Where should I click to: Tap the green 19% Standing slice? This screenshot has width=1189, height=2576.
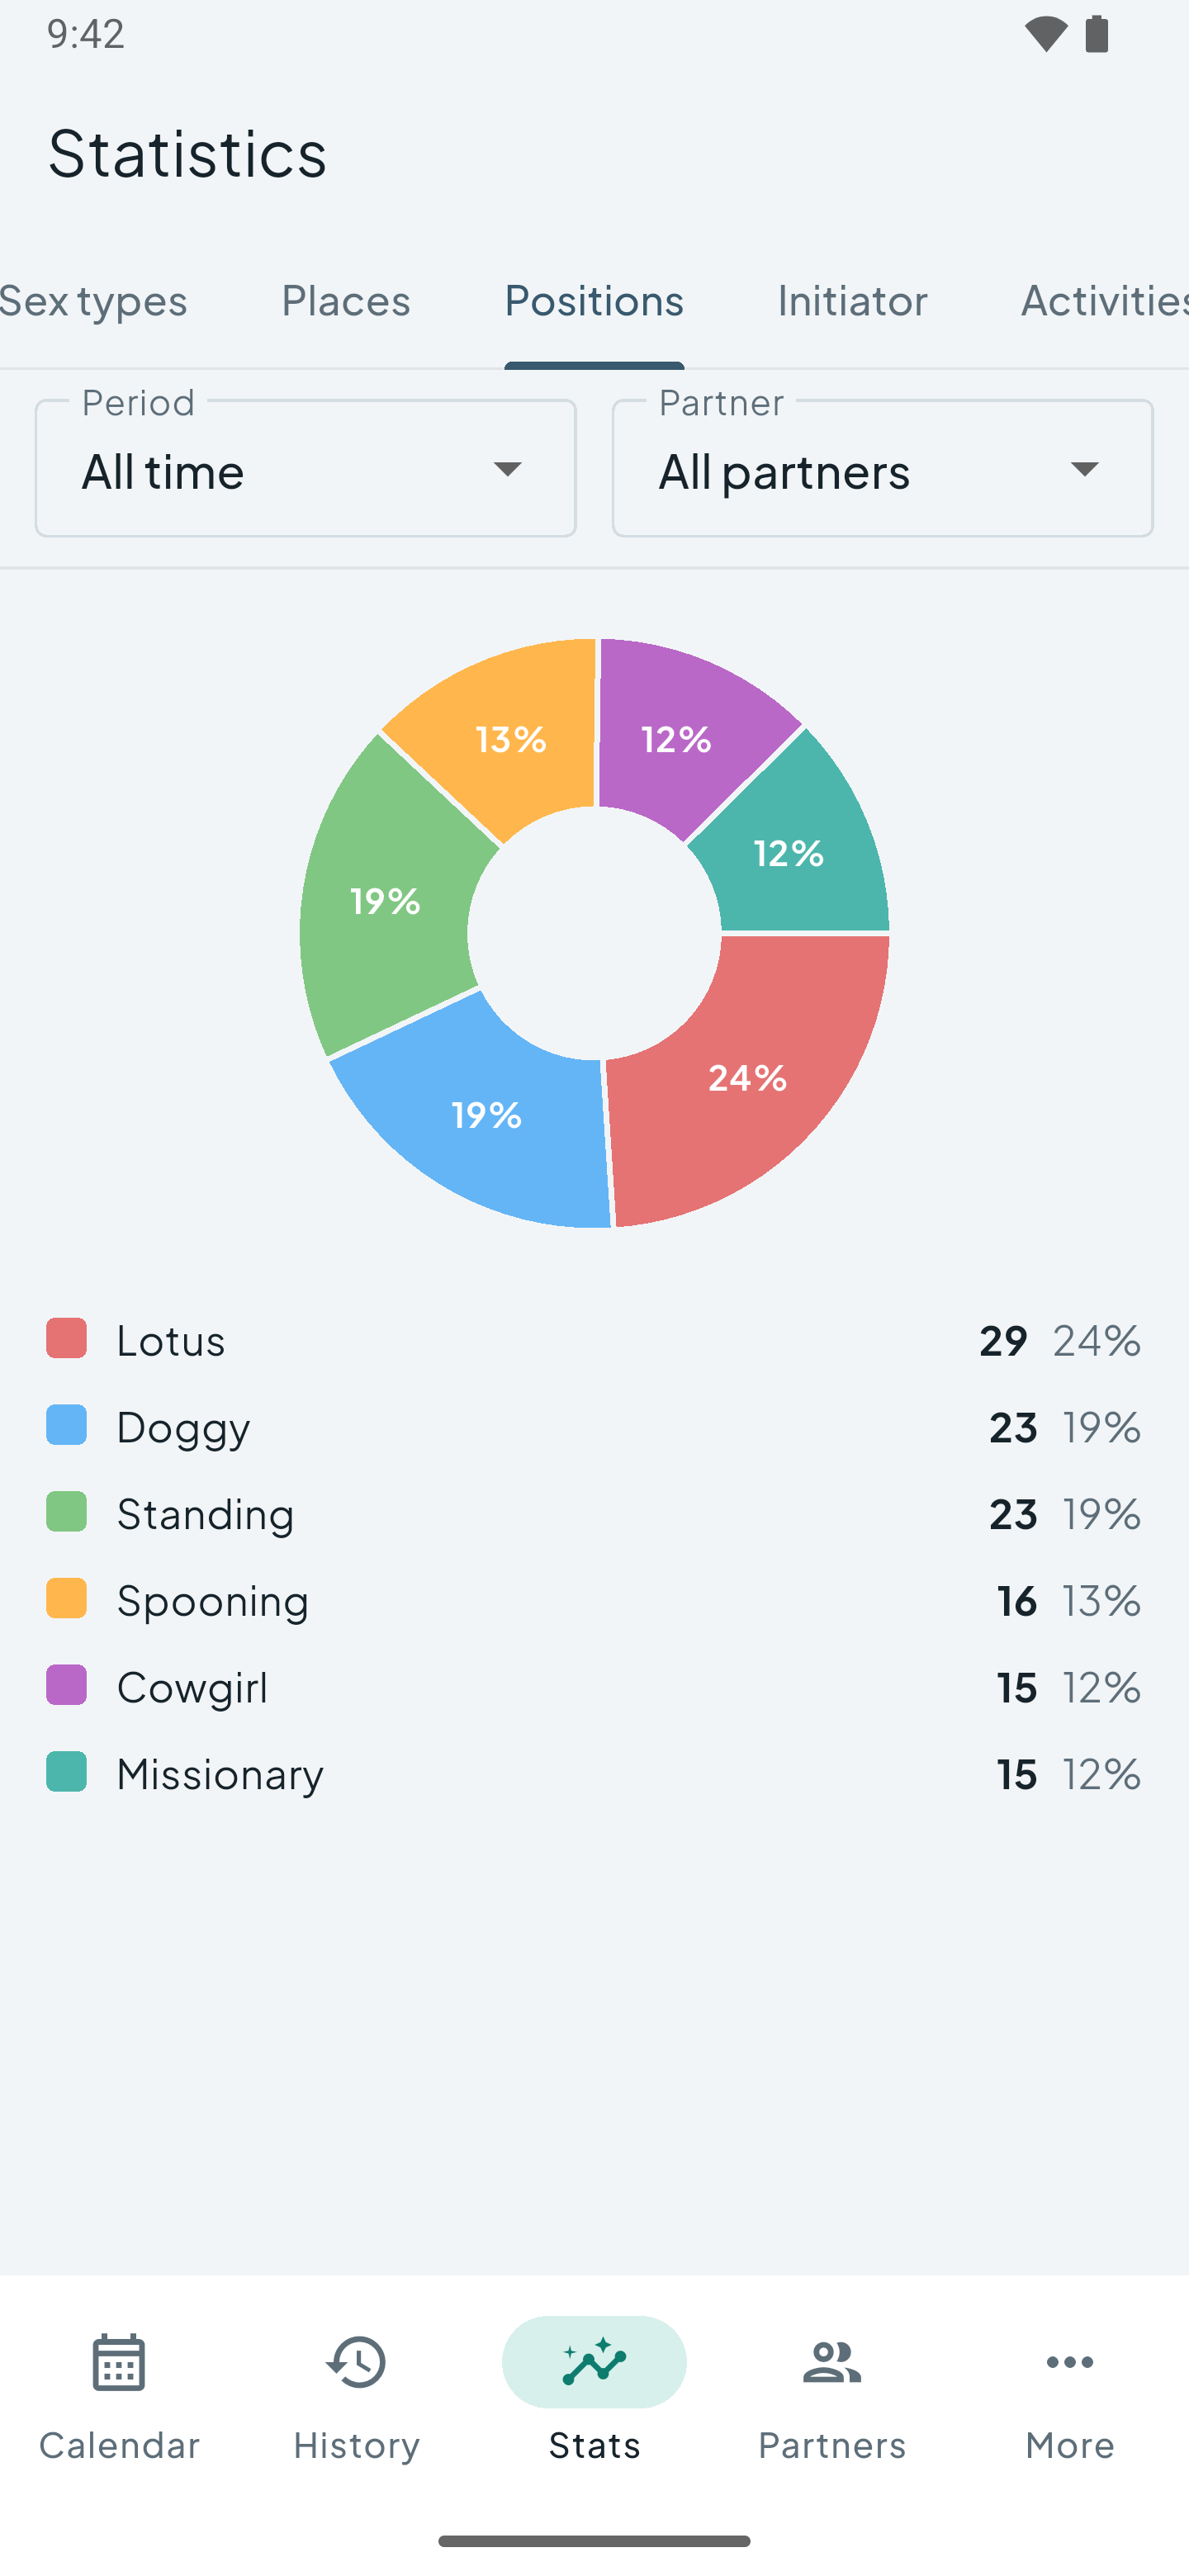click(385, 900)
